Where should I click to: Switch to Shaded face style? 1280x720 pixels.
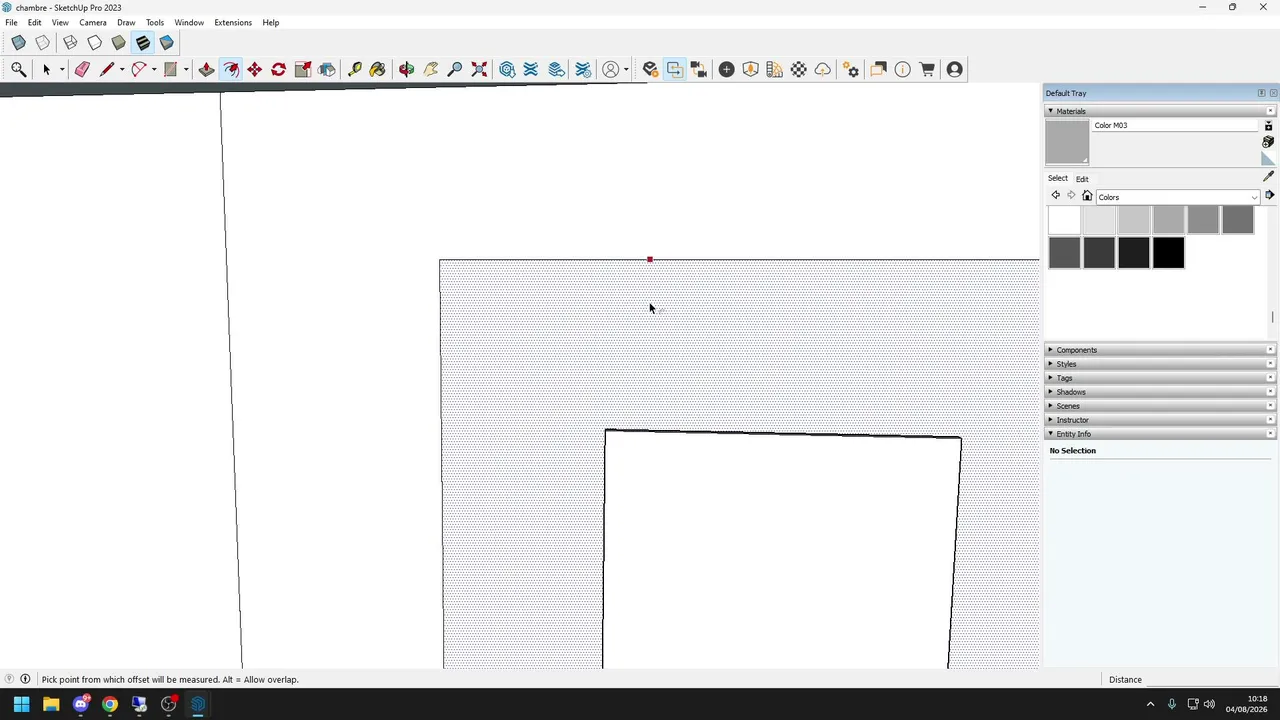click(118, 43)
